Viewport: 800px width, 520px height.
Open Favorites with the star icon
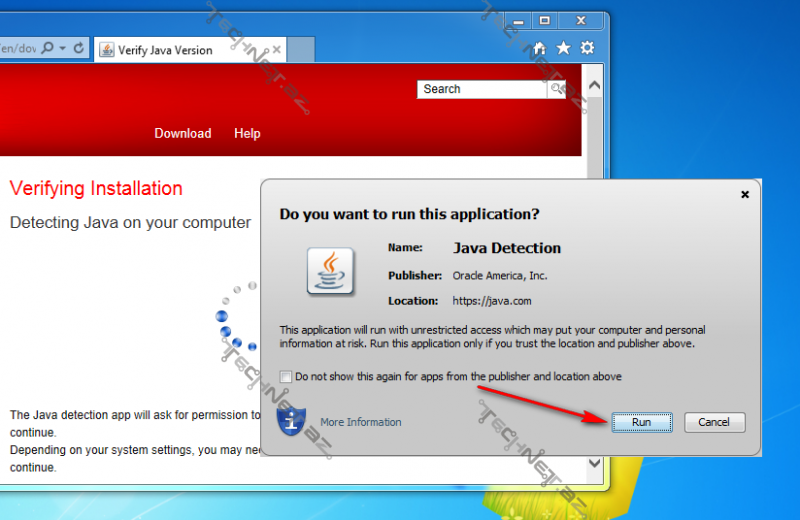coord(563,48)
